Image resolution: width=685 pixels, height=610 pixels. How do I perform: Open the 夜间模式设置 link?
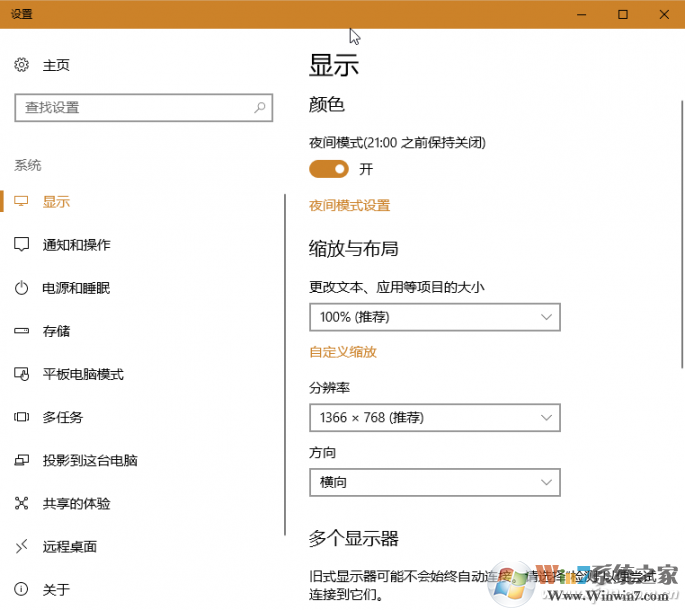point(349,206)
